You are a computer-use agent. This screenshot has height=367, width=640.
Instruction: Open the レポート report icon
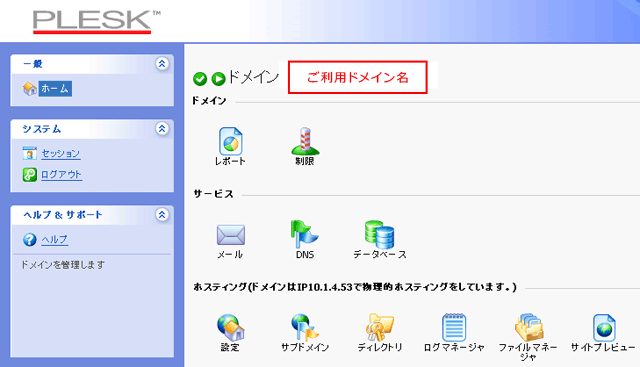[231, 141]
